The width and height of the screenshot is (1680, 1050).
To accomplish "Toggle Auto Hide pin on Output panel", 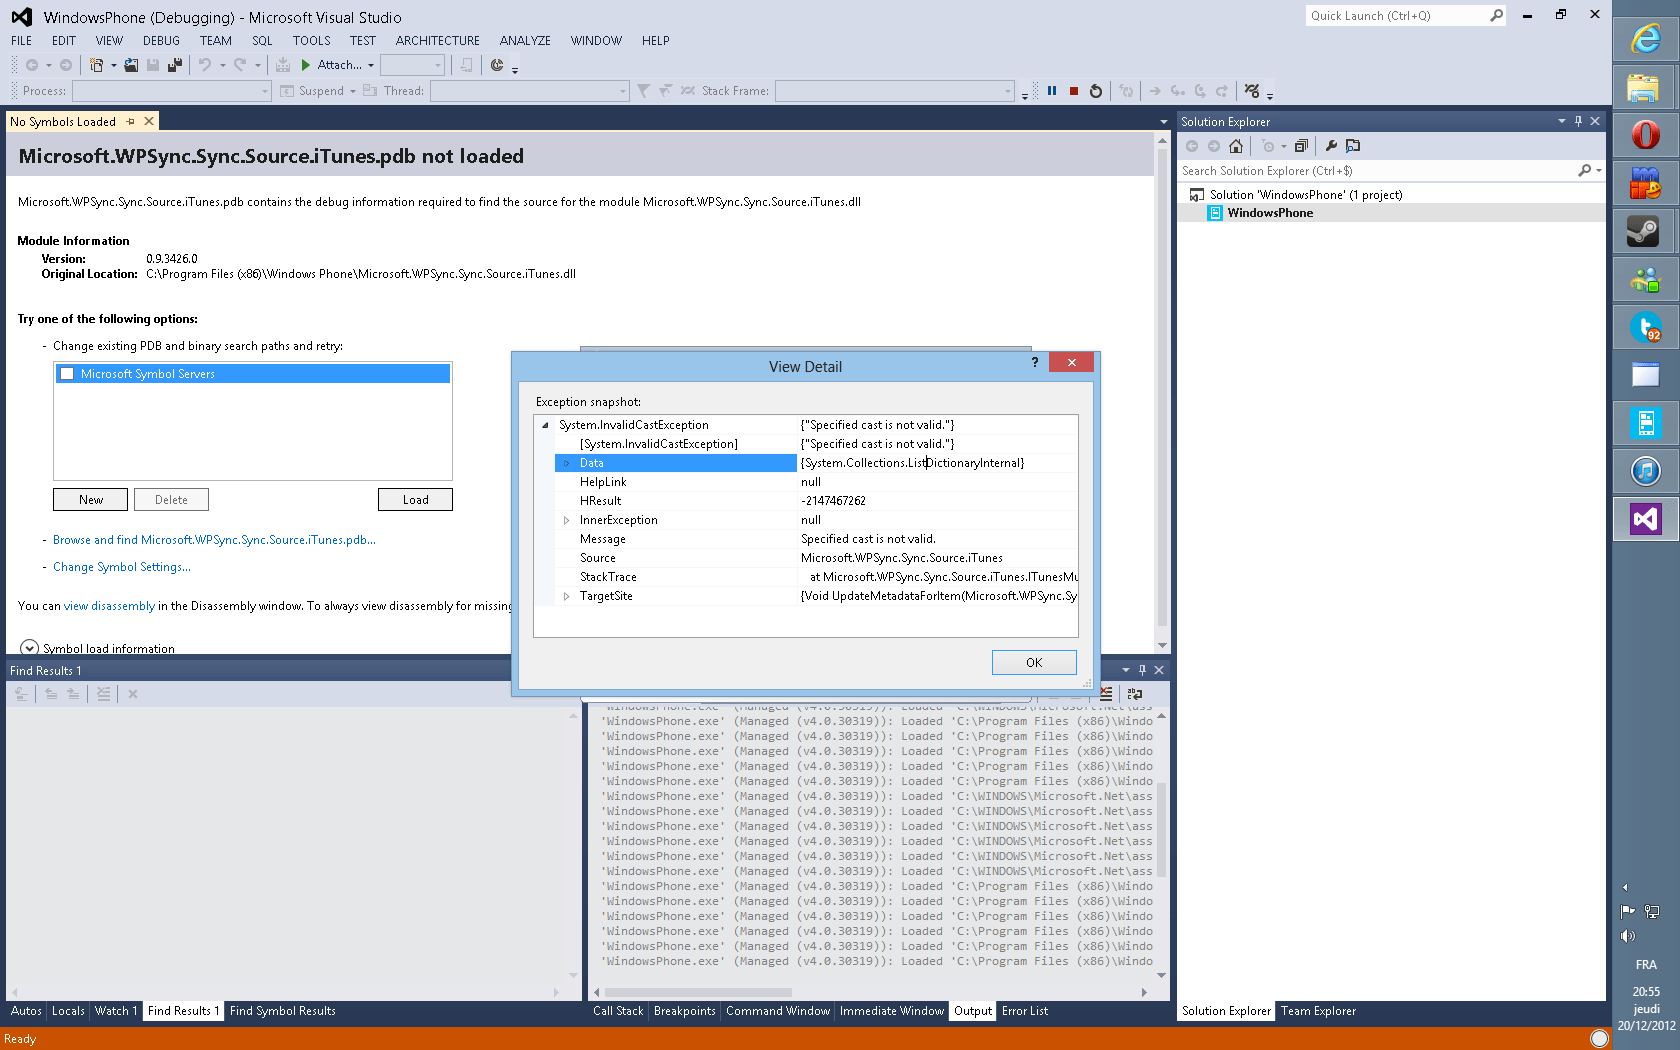I will pos(1142,670).
